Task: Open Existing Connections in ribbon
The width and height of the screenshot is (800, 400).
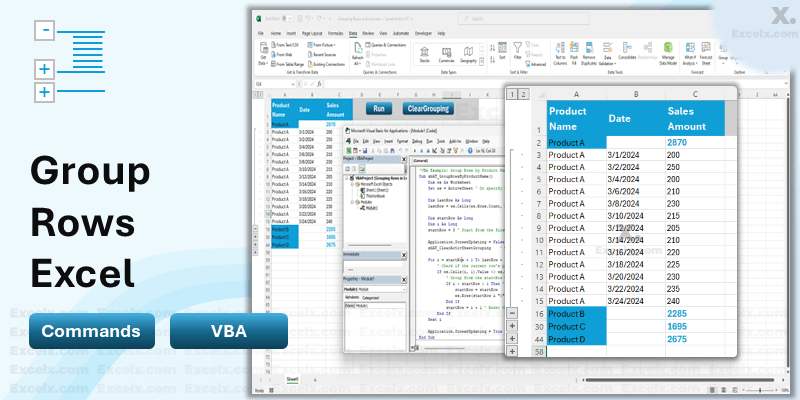Action: (x=326, y=64)
